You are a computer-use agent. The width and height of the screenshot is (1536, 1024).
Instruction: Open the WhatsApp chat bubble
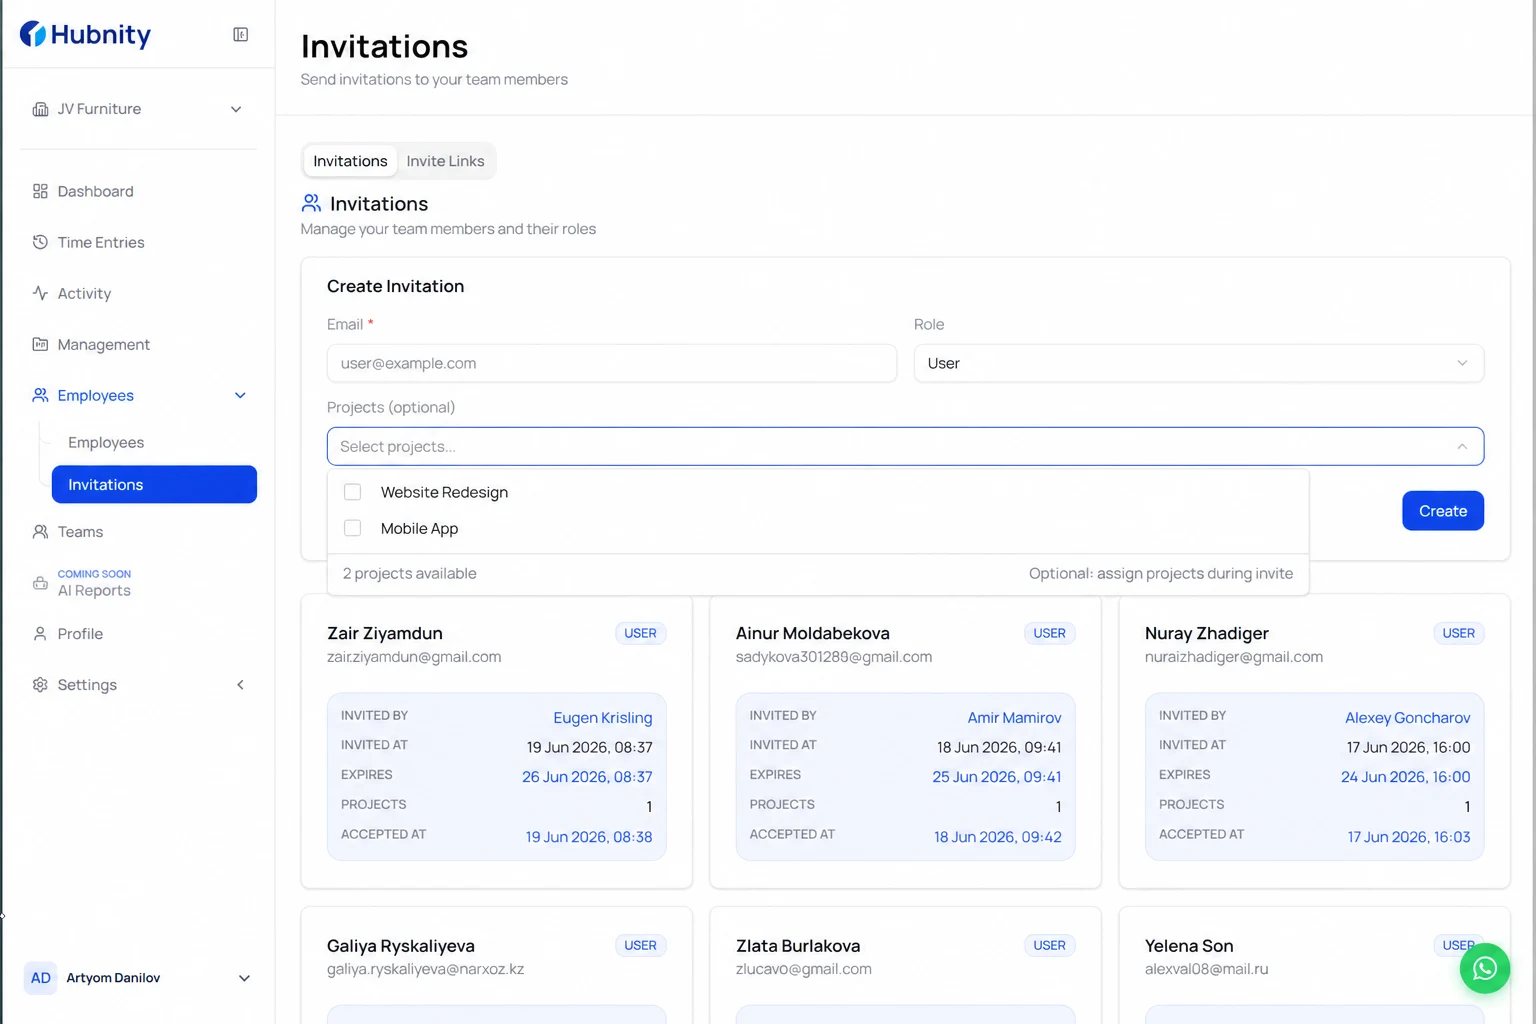1485,968
